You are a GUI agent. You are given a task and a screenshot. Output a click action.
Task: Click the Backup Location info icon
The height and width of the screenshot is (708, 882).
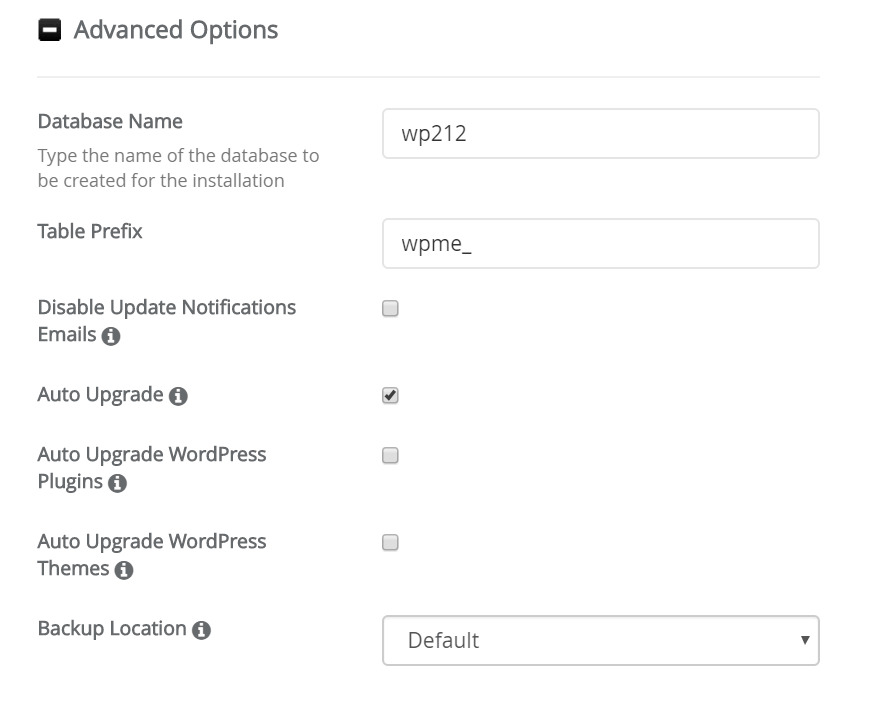pyautogui.click(x=201, y=630)
